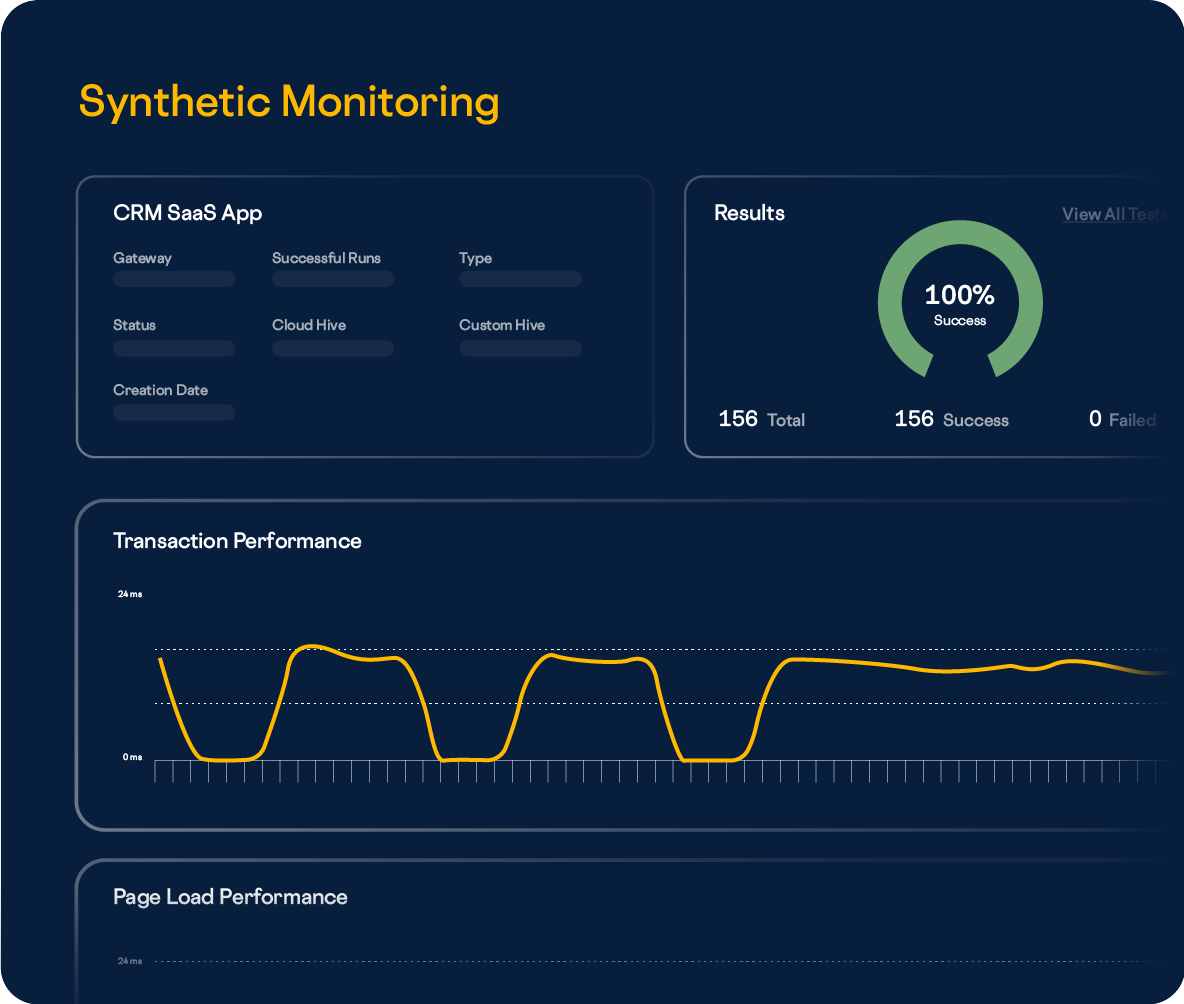Screen dimensions: 1184x1004
Task: Click the Synthetic Monitoring page title
Action: 288,102
